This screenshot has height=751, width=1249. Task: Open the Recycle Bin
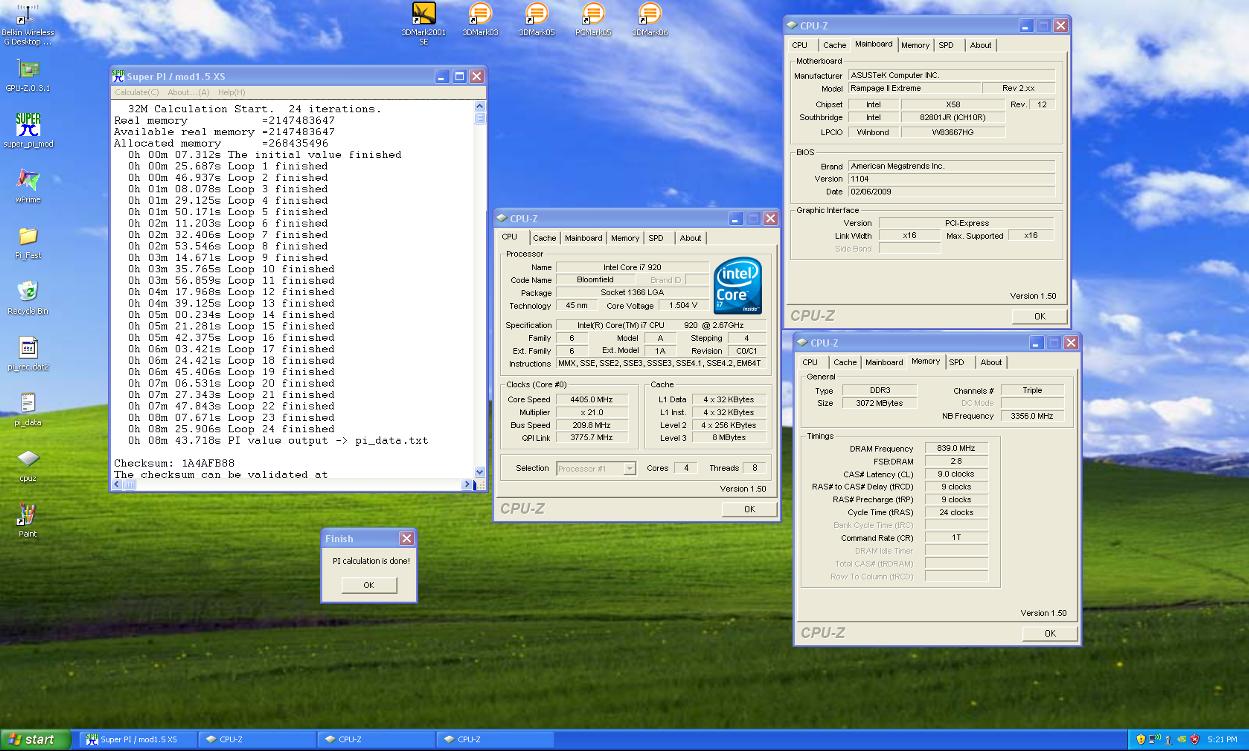tap(28, 296)
